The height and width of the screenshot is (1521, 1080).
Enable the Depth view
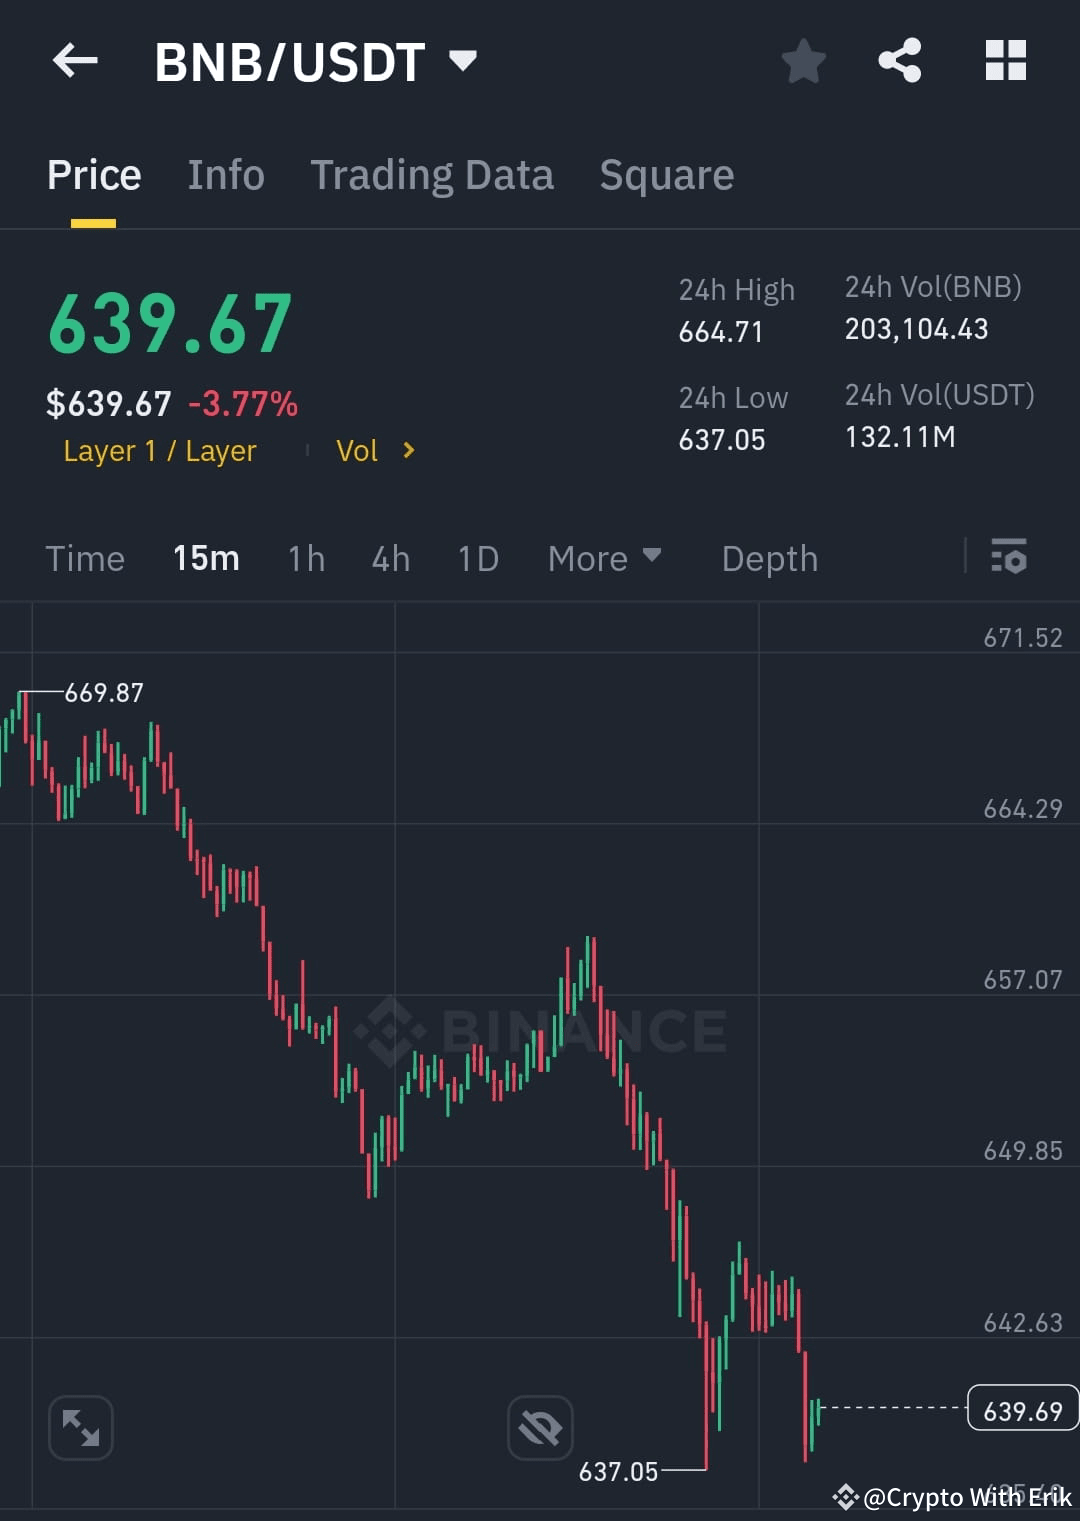(x=769, y=558)
